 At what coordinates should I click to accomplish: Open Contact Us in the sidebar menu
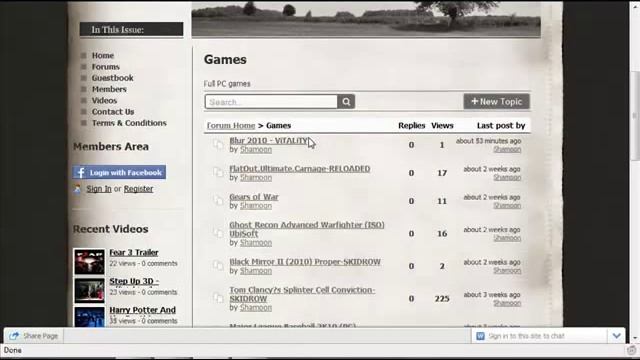[x=113, y=112]
